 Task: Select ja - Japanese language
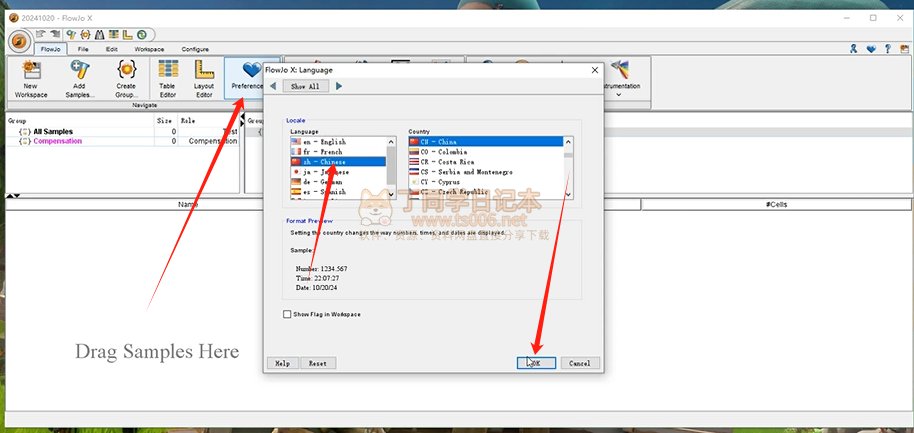click(338, 172)
